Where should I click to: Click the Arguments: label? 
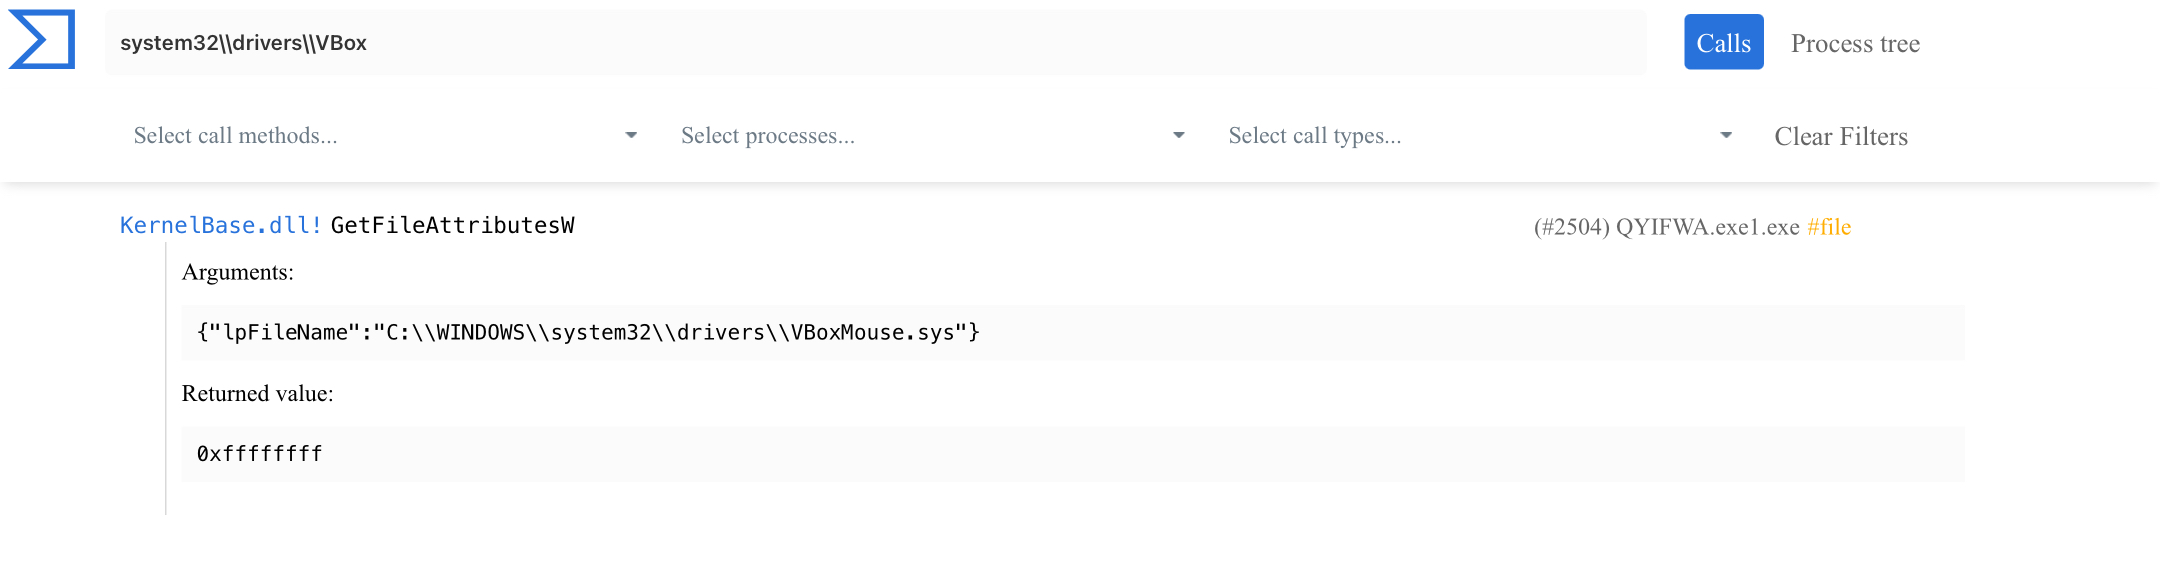point(238,273)
